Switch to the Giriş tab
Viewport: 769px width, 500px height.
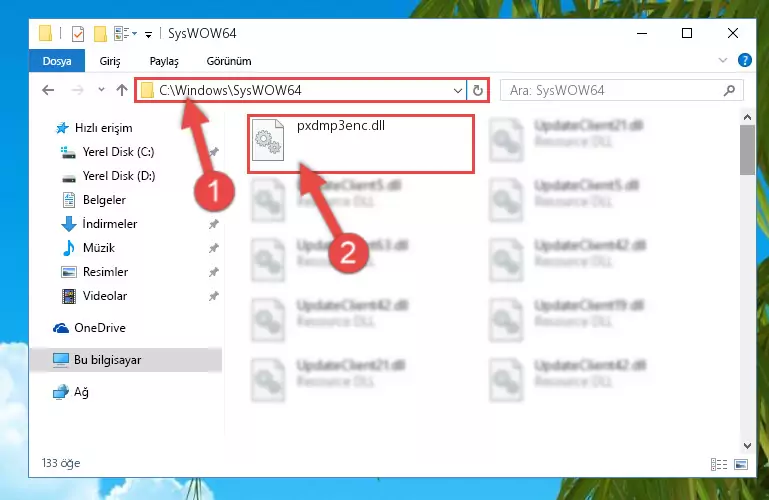point(110,61)
